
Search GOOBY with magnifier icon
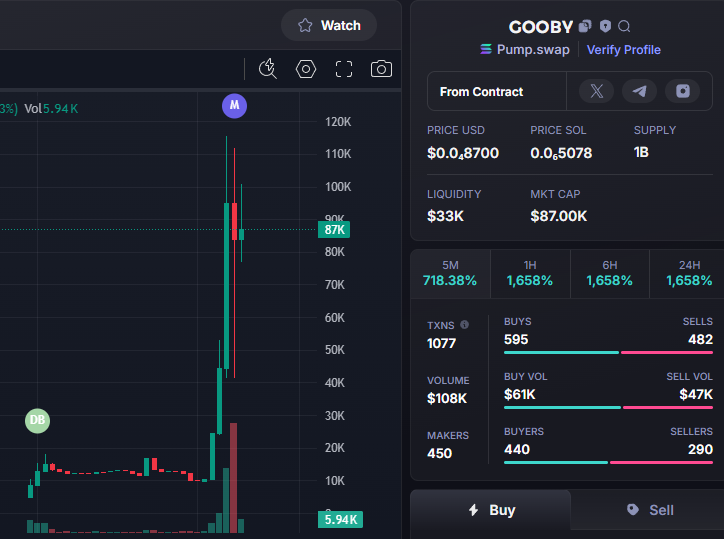click(624, 26)
